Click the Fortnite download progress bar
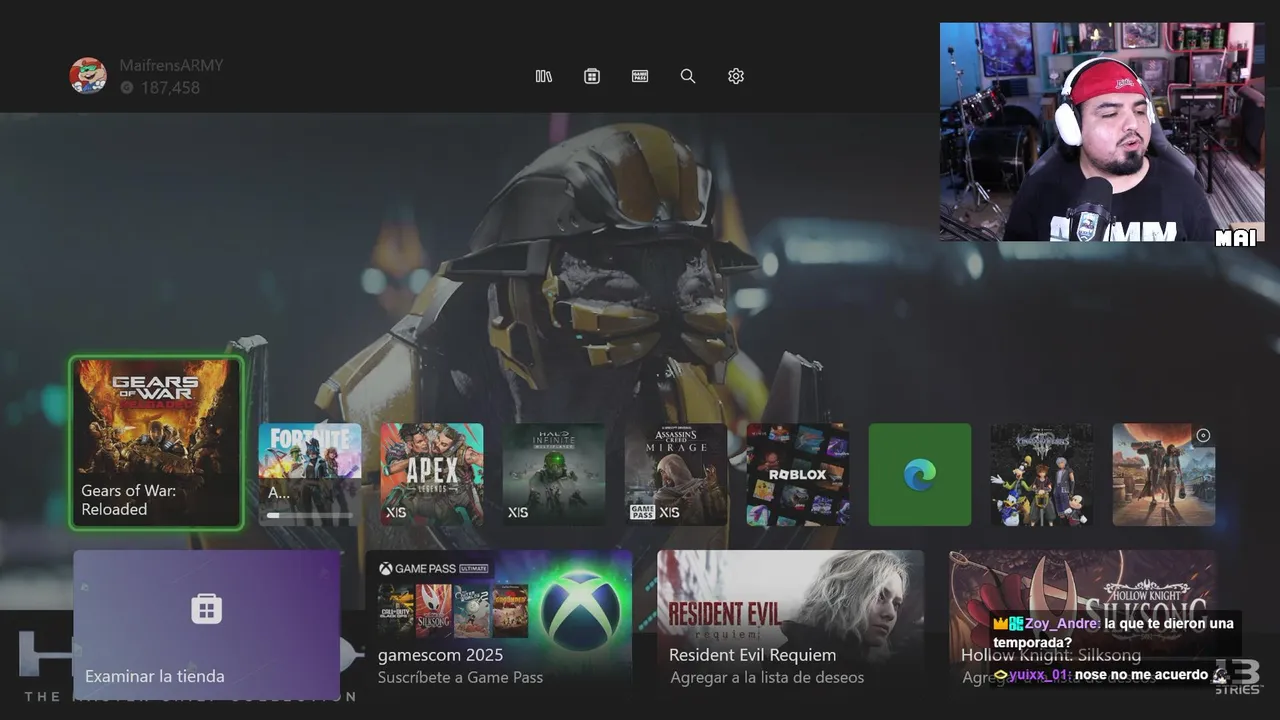 310,516
